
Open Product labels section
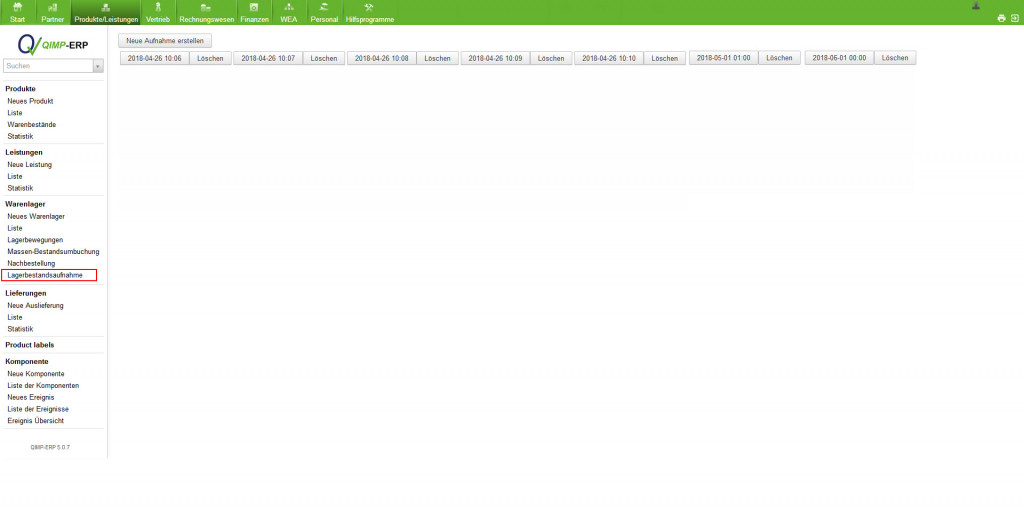(30, 345)
